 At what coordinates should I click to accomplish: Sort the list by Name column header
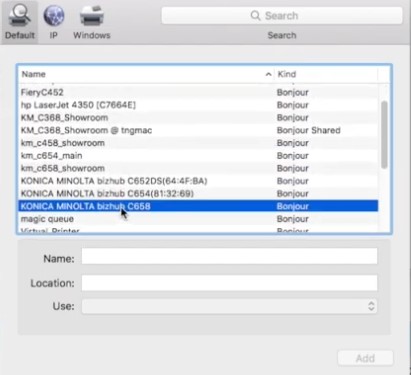click(146, 74)
